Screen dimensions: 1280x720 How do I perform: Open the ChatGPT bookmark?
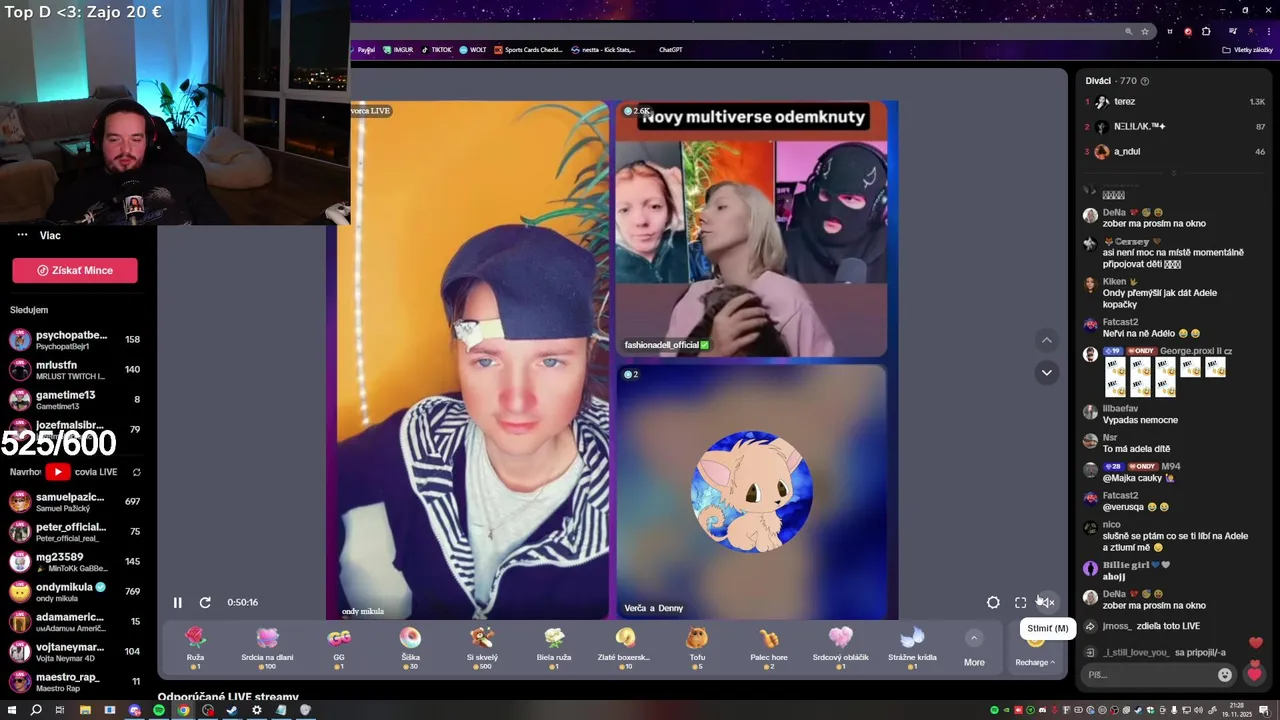670,49
